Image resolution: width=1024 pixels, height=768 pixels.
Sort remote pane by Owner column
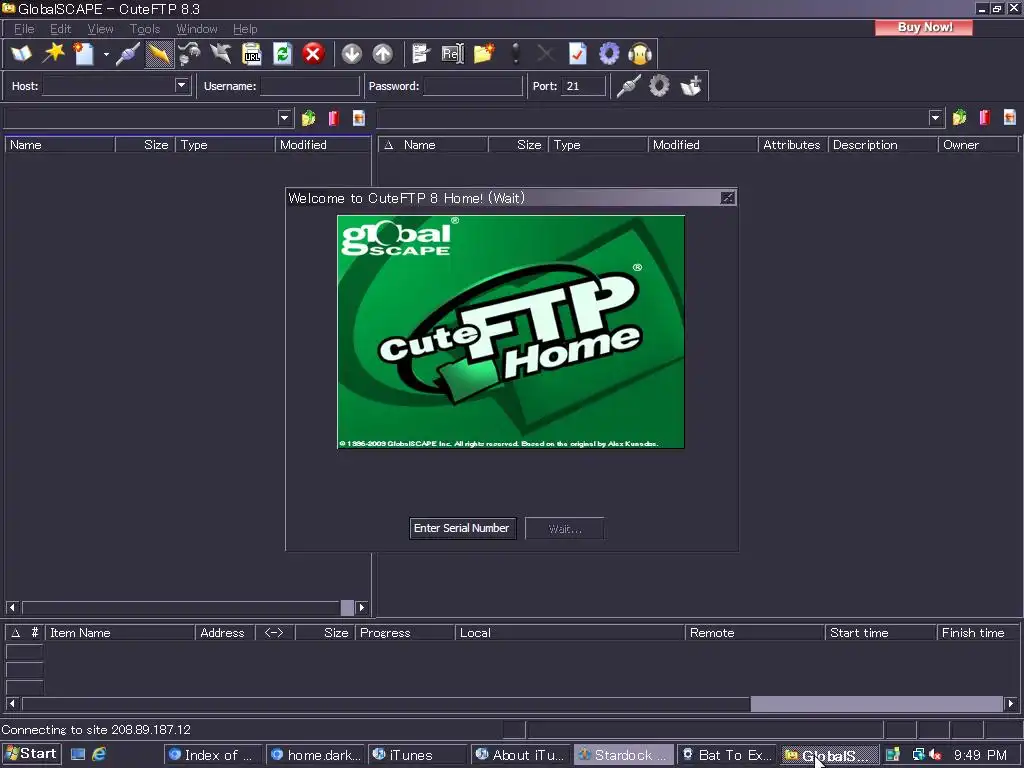pos(978,145)
